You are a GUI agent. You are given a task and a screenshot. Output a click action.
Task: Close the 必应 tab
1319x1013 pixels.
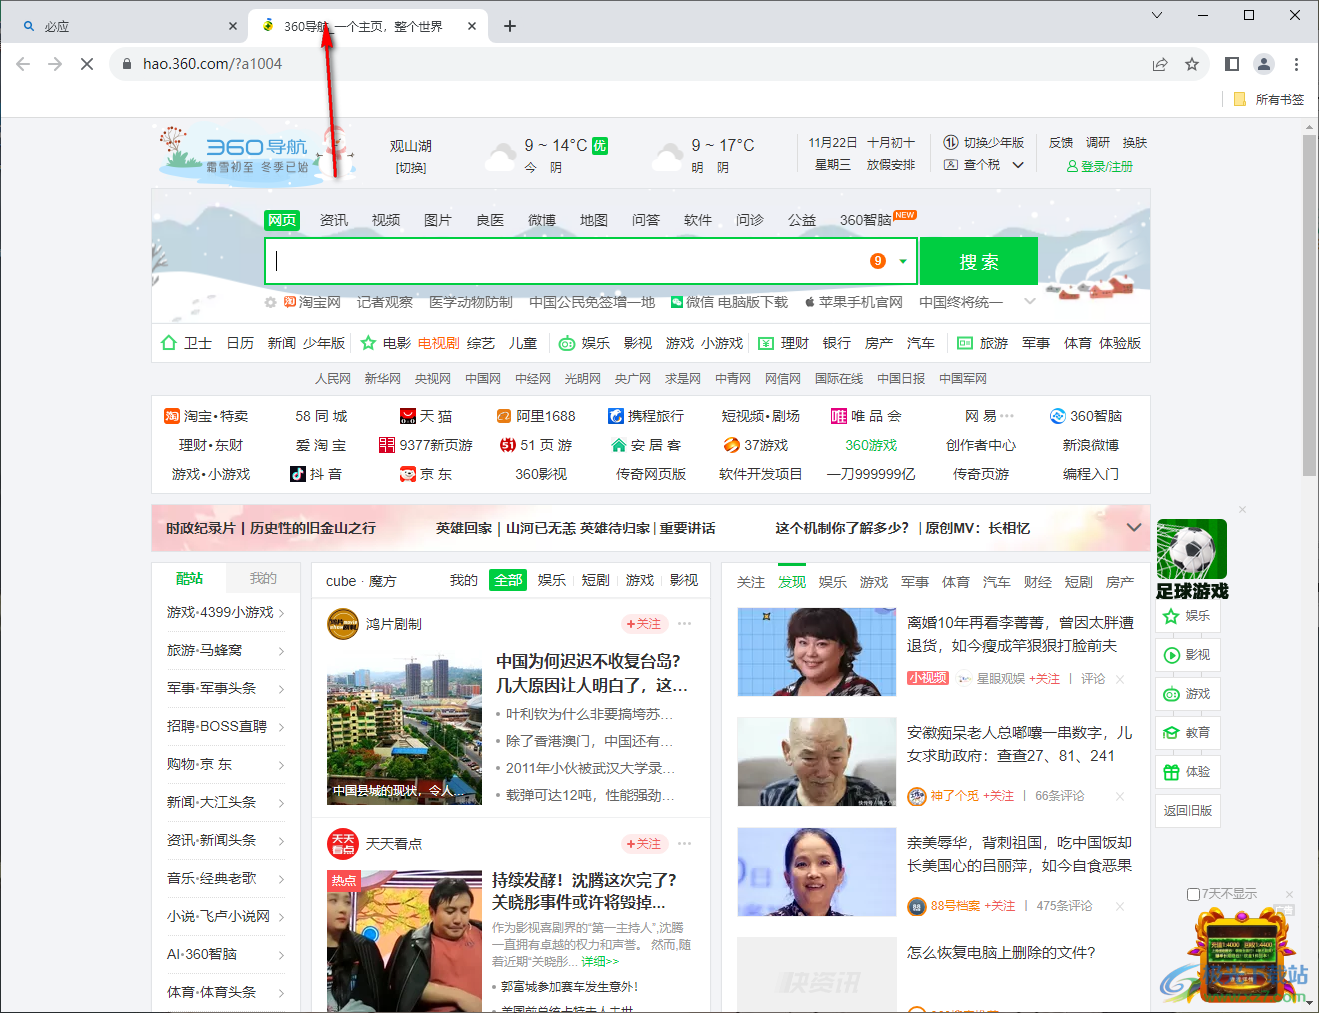coord(233,26)
